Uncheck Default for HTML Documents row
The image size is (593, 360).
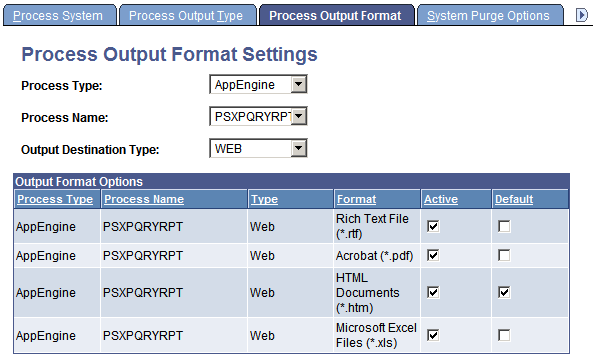click(x=504, y=292)
